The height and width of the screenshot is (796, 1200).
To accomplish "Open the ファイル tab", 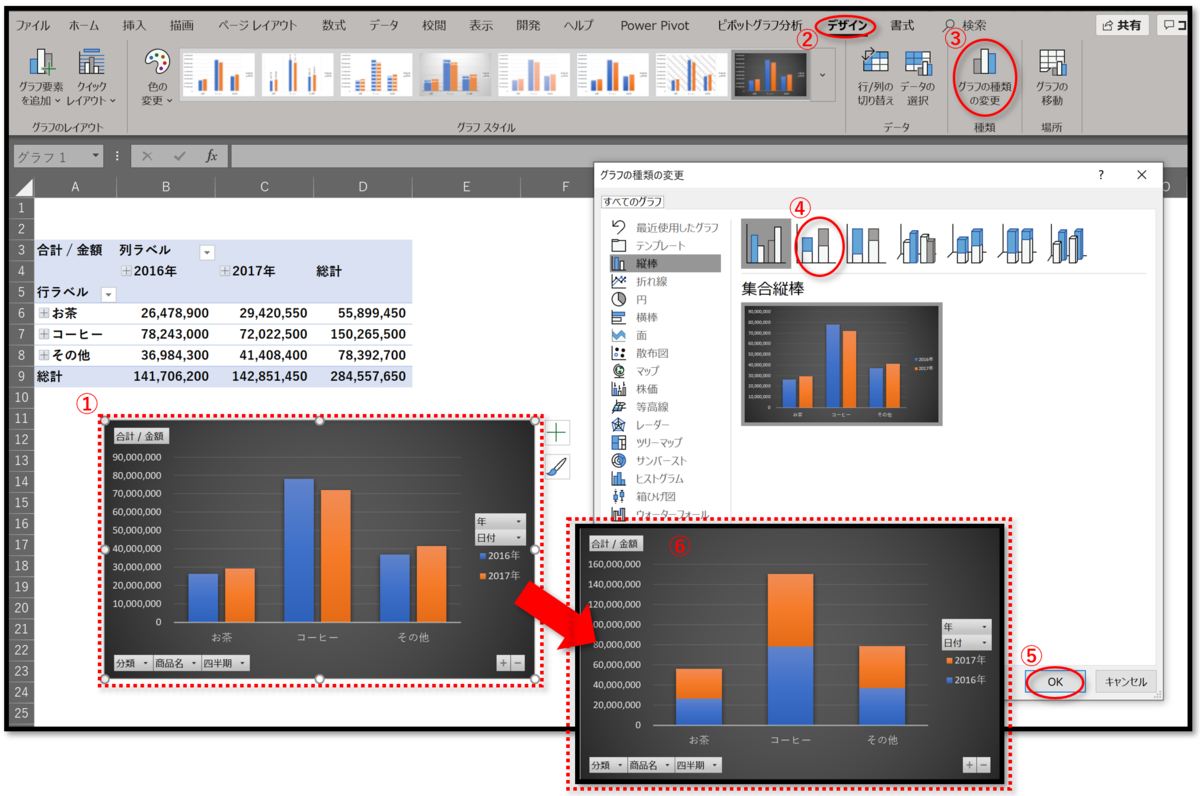I will coord(34,25).
